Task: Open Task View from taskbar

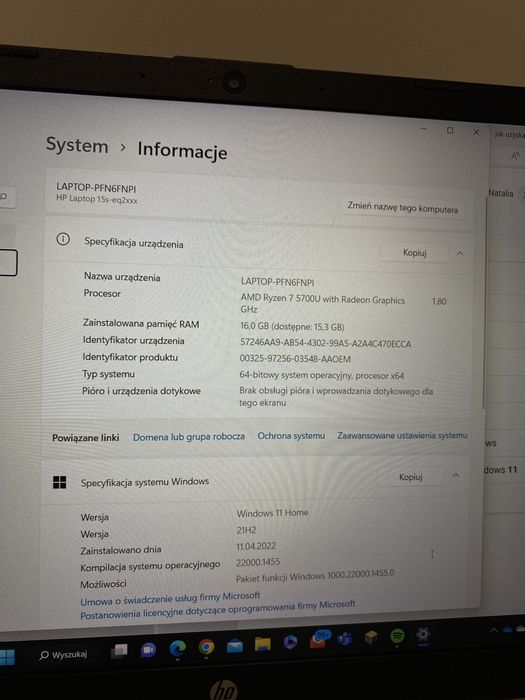Action: [x=119, y=651]
